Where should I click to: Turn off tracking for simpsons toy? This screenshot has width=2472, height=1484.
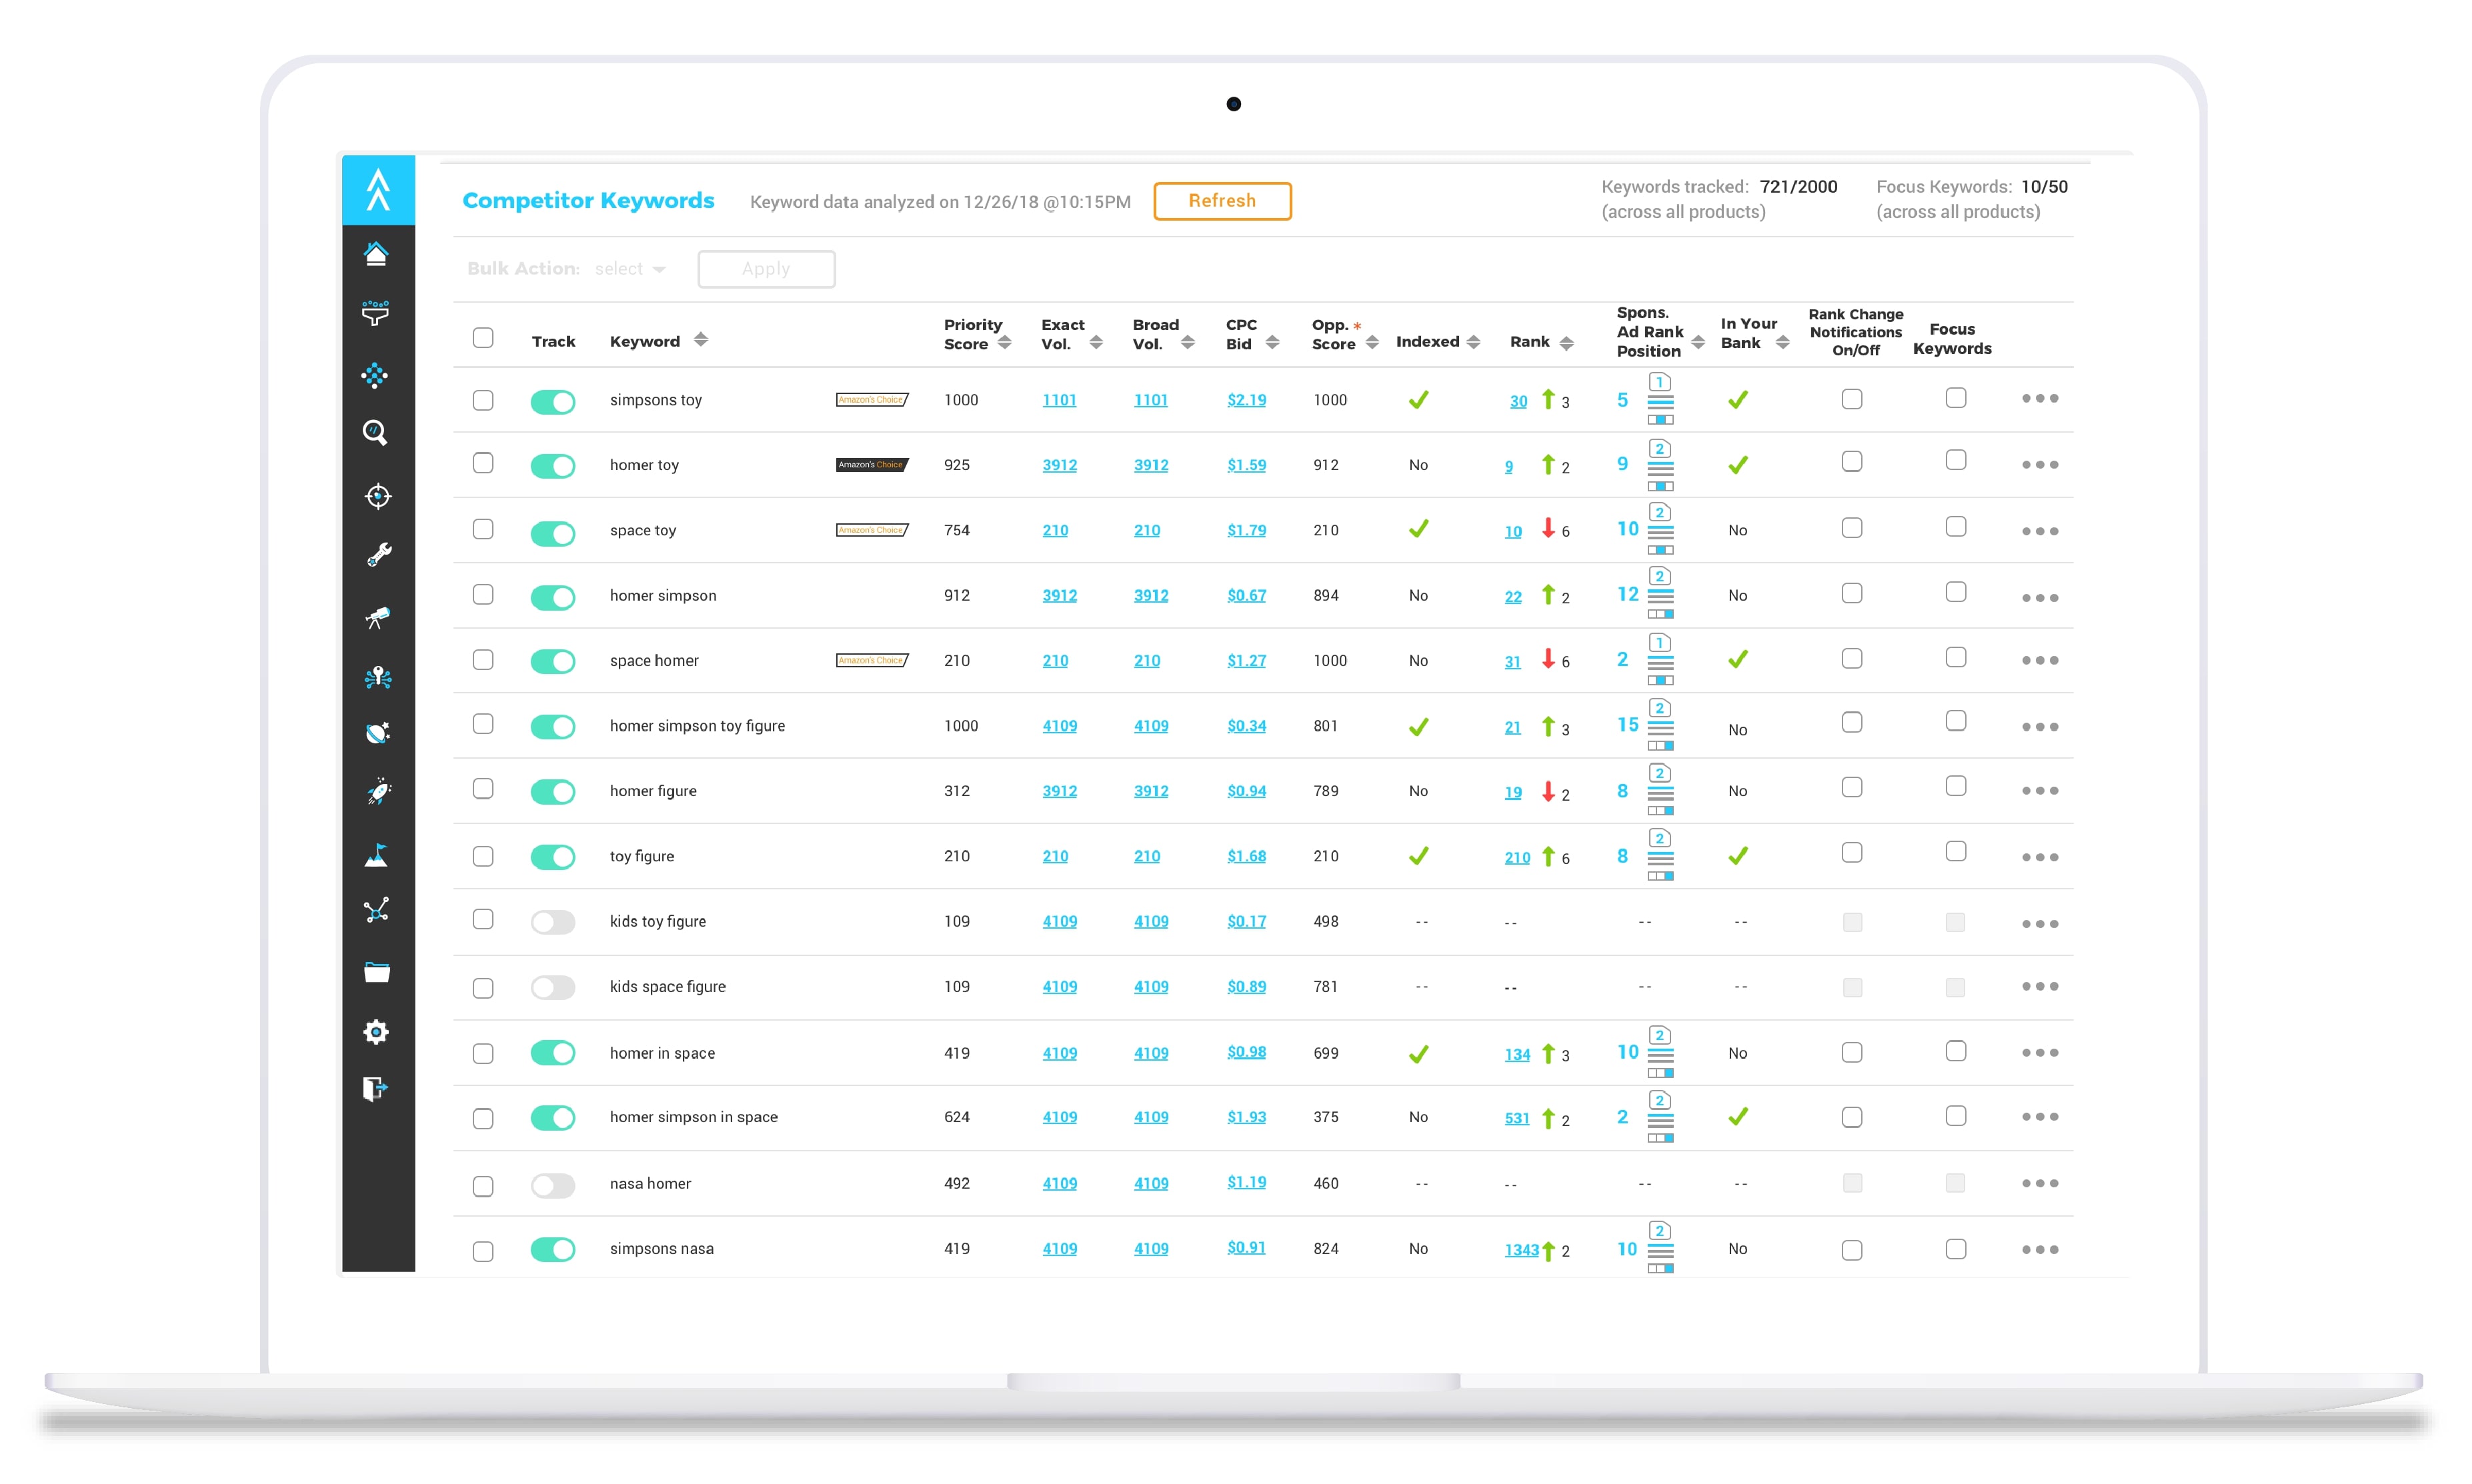553,402
